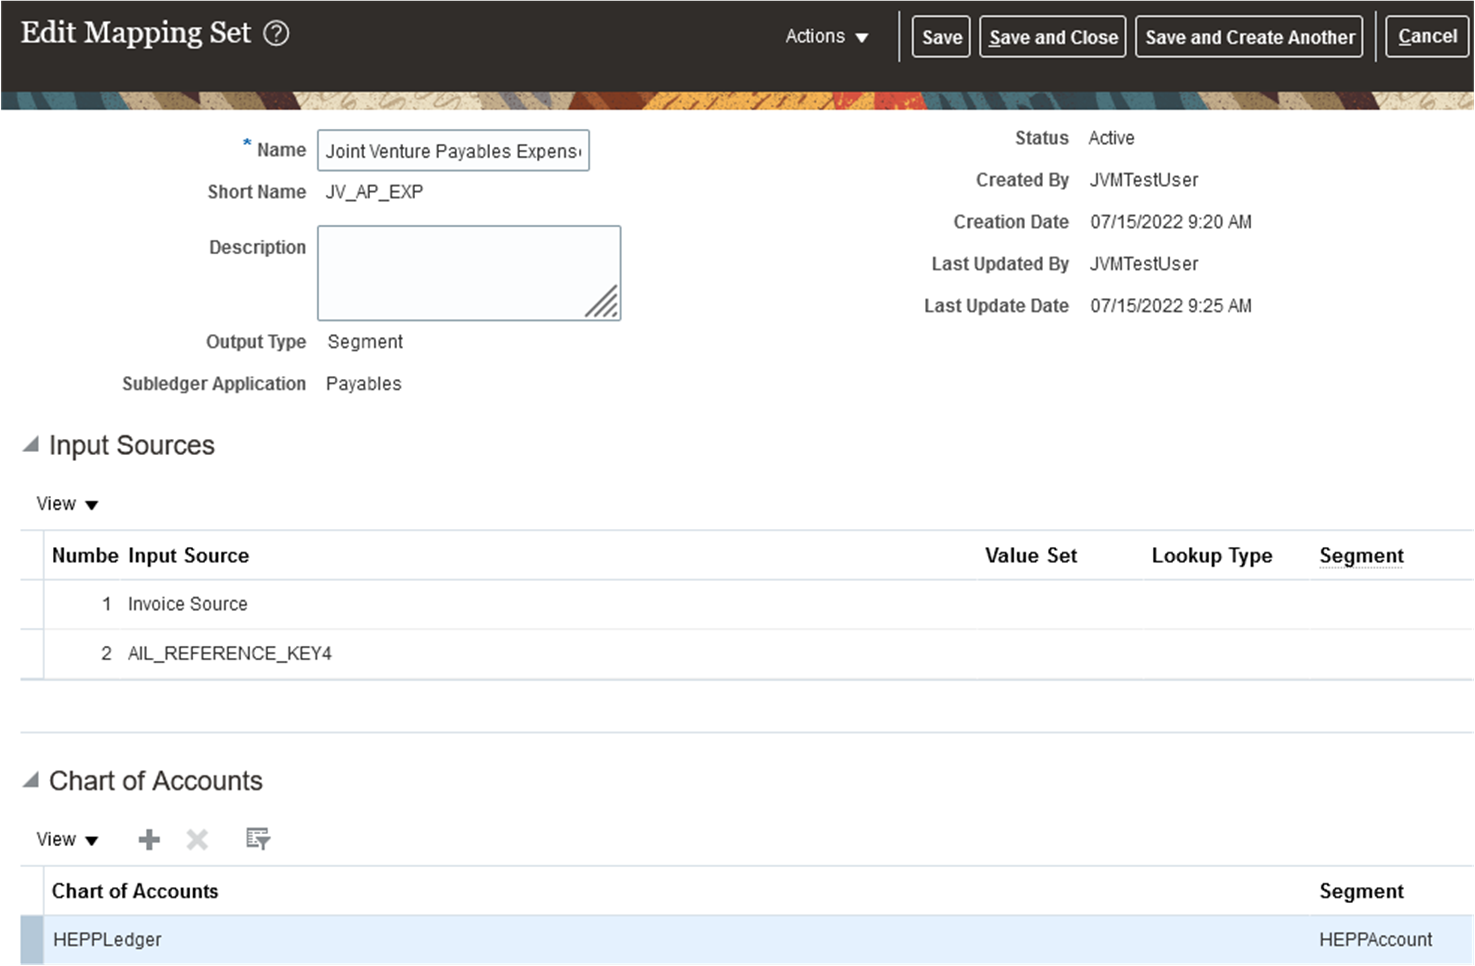This screenshot has height=966, width=1475.
Task: Click Save and Create Another
Action: pos(1249,37)
